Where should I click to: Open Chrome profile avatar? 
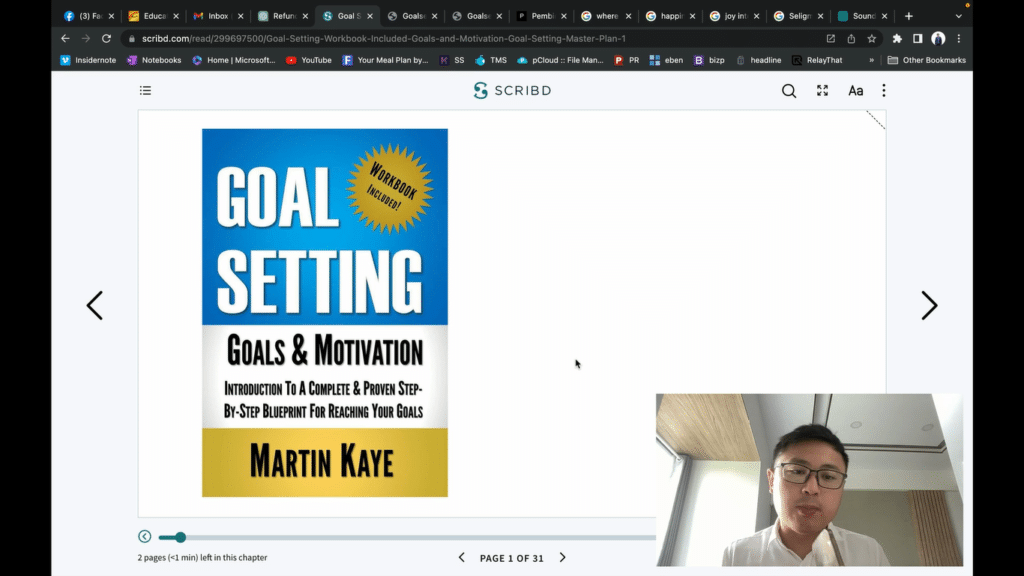coord(938,39)
